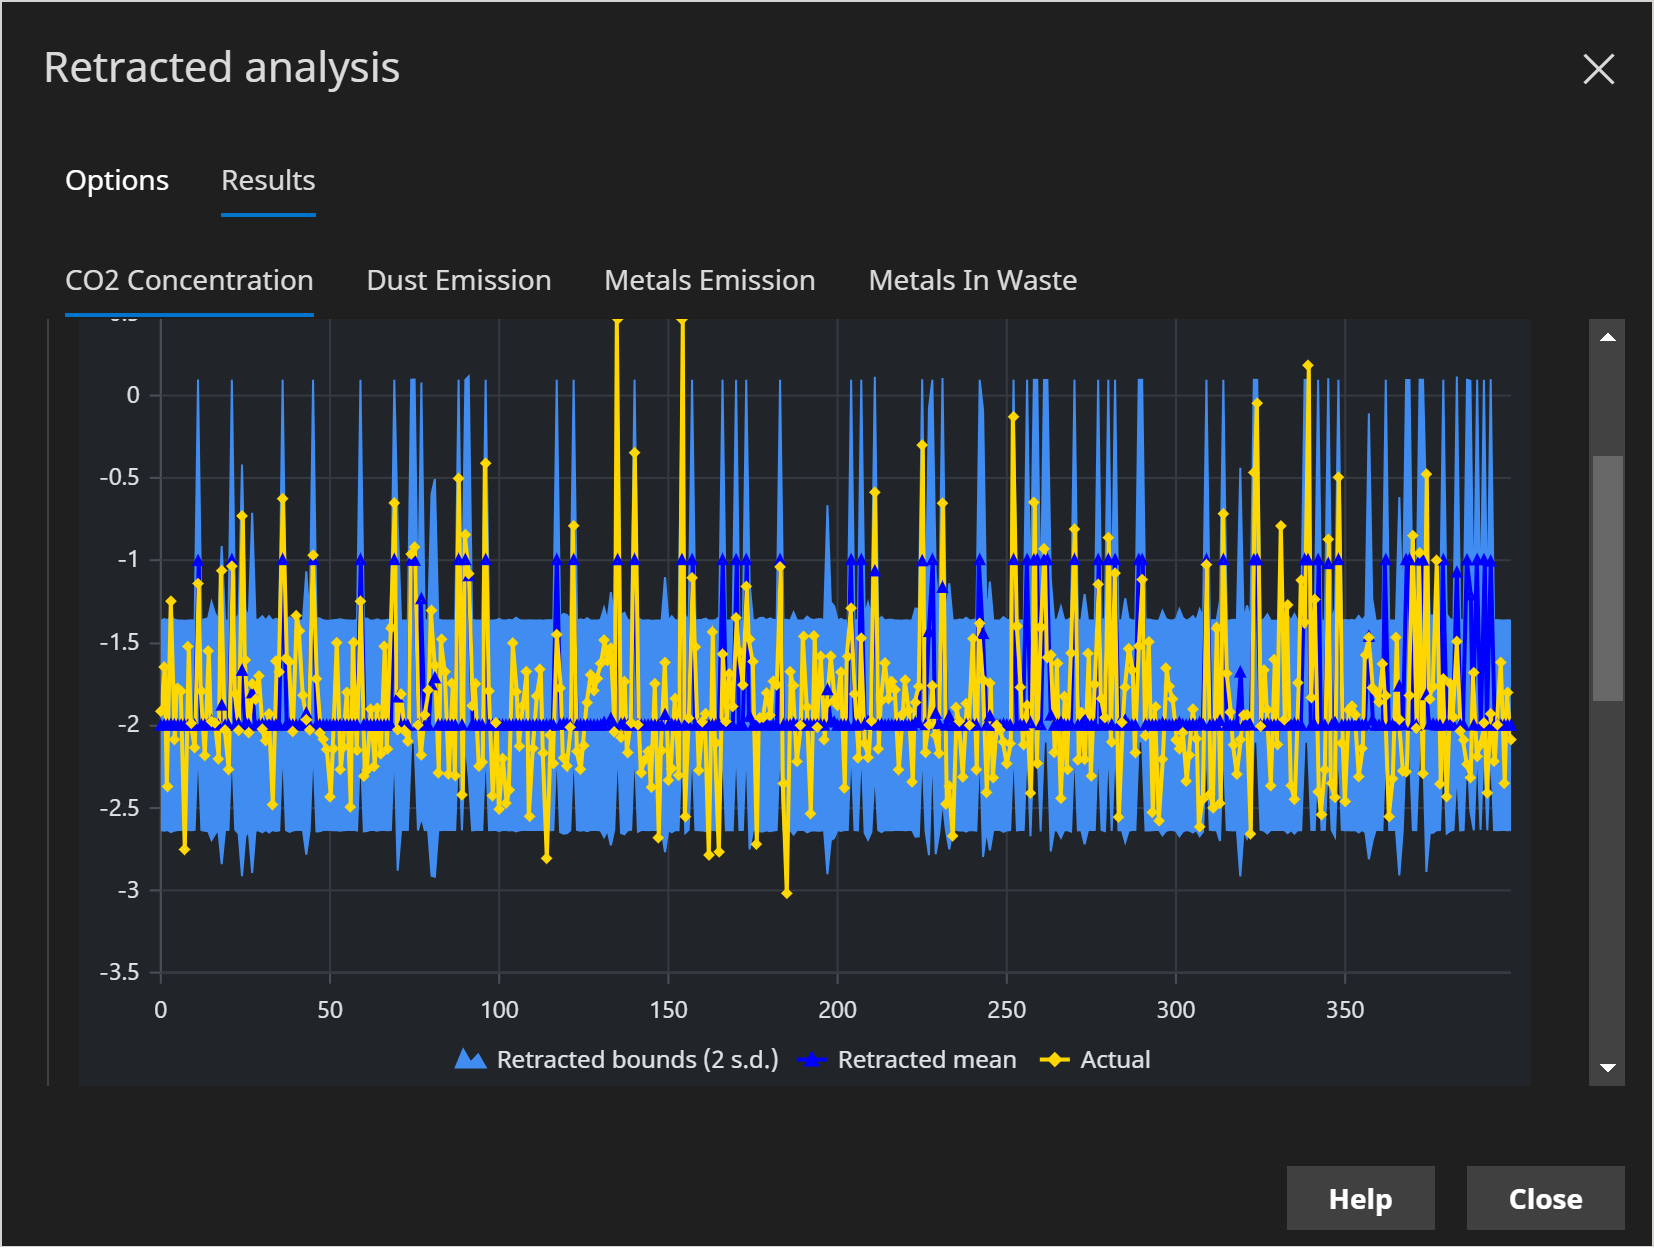Toggle the Retracted bounds (2 s.d.) legend series
1654x1248 pixels.
pyautogui.click(x=617, y=1059)
